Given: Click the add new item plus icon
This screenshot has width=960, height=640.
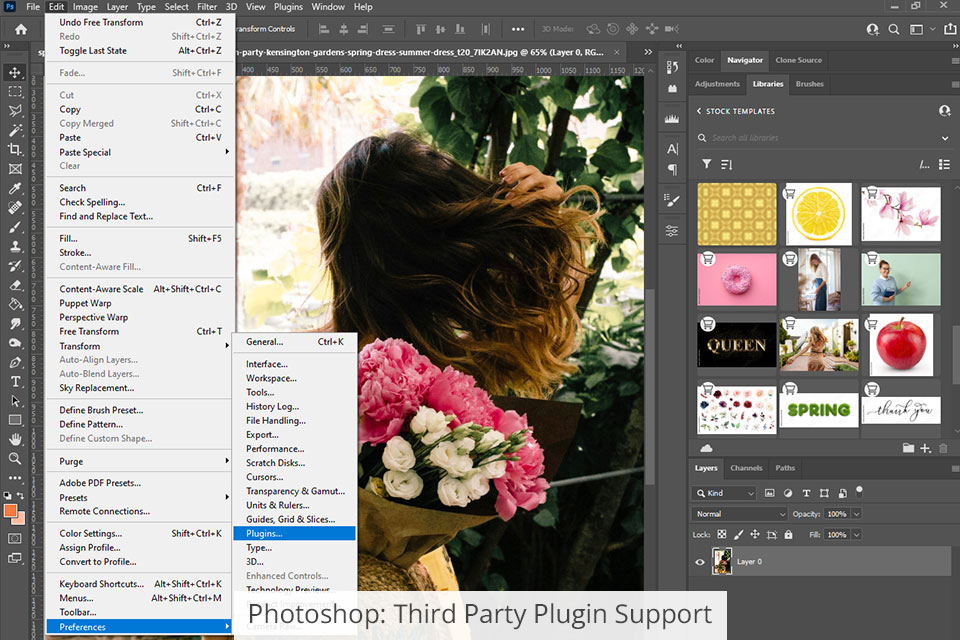Looking at the screenshot, I should (925, 448).
